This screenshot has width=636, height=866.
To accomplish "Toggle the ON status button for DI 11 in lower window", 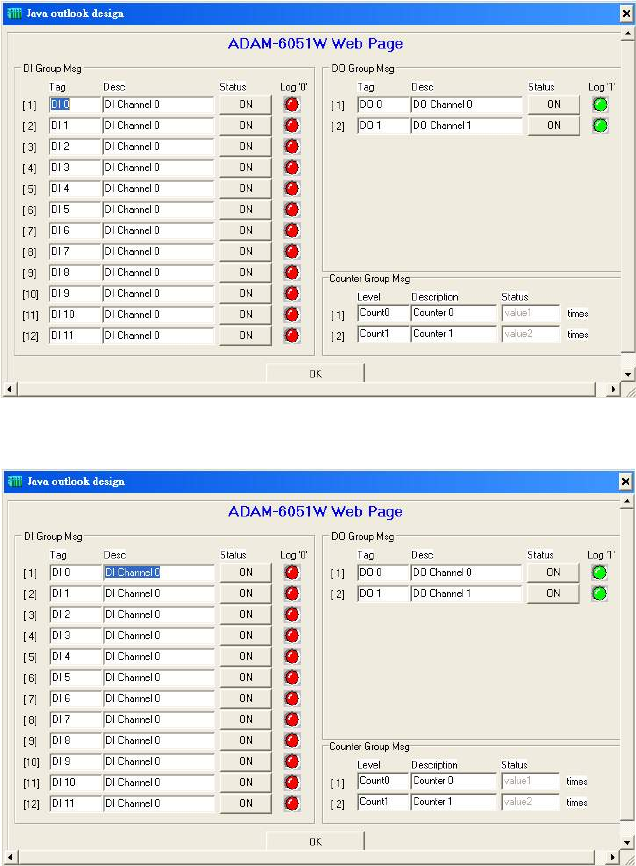I will (246, 803).
